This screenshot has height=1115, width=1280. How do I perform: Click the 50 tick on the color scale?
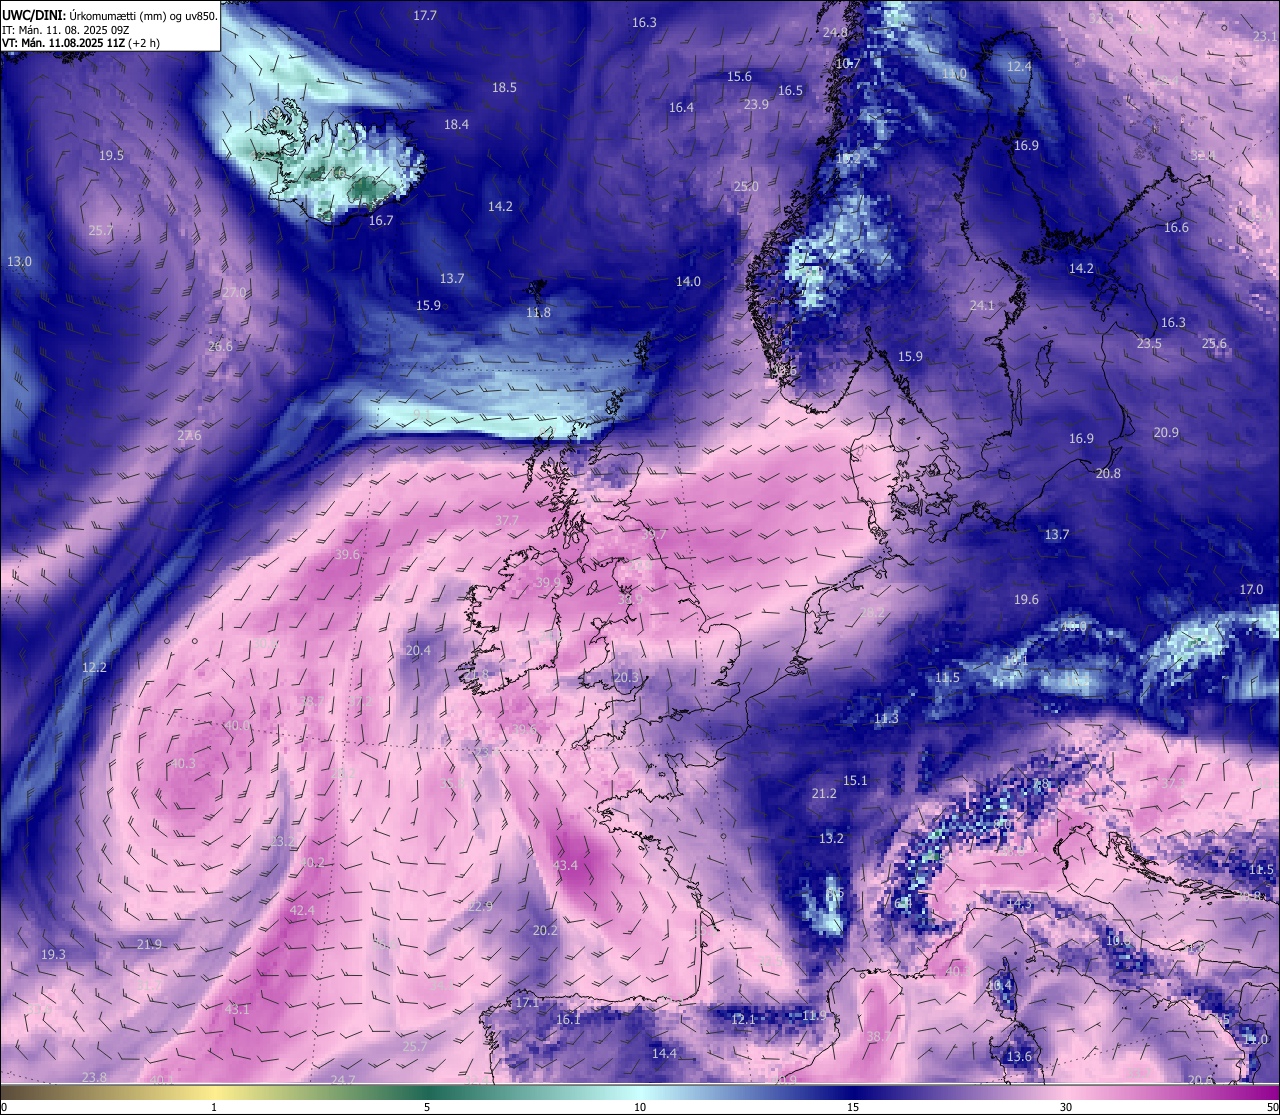[x=1272, y=1107]
